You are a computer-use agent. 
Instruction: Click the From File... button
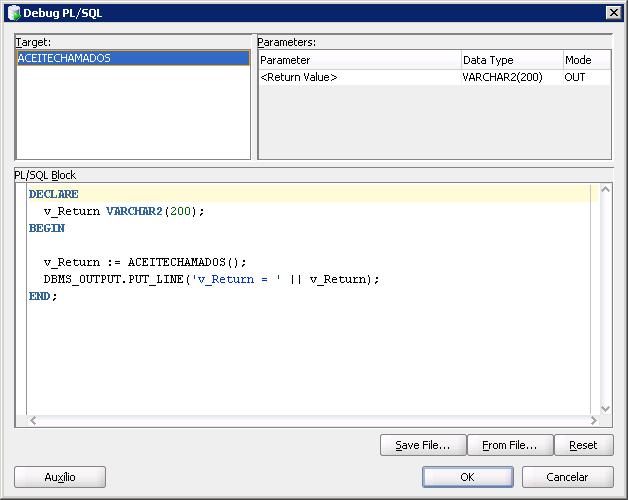coord(510,445)
